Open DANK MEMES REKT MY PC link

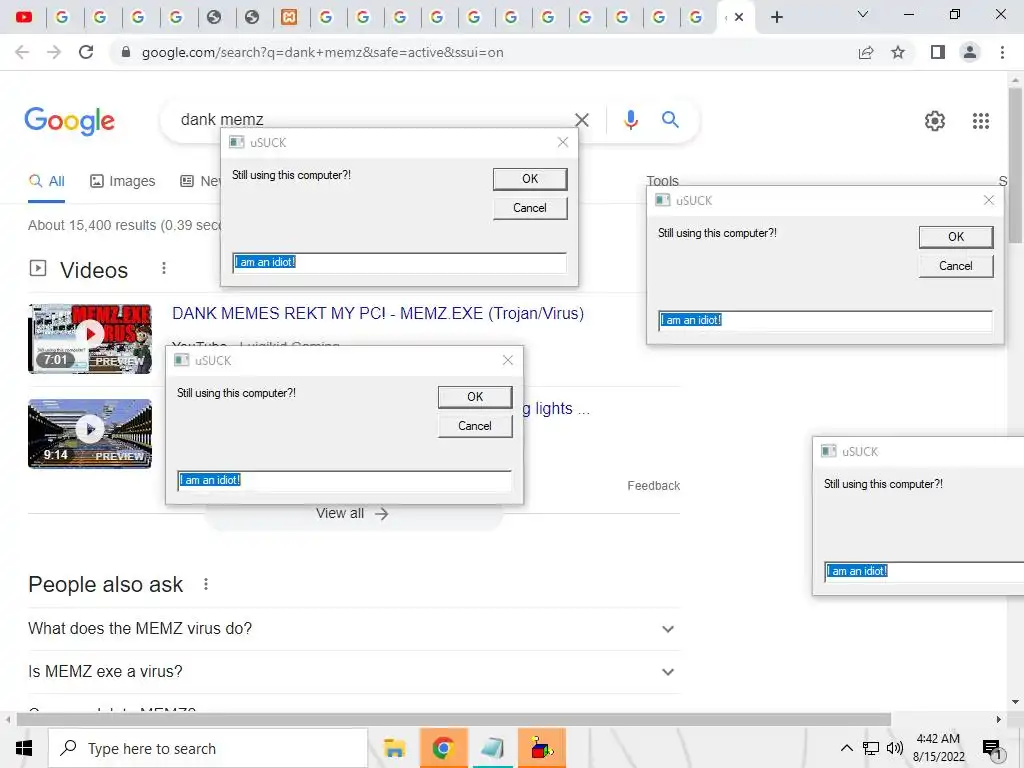(377, 313)
